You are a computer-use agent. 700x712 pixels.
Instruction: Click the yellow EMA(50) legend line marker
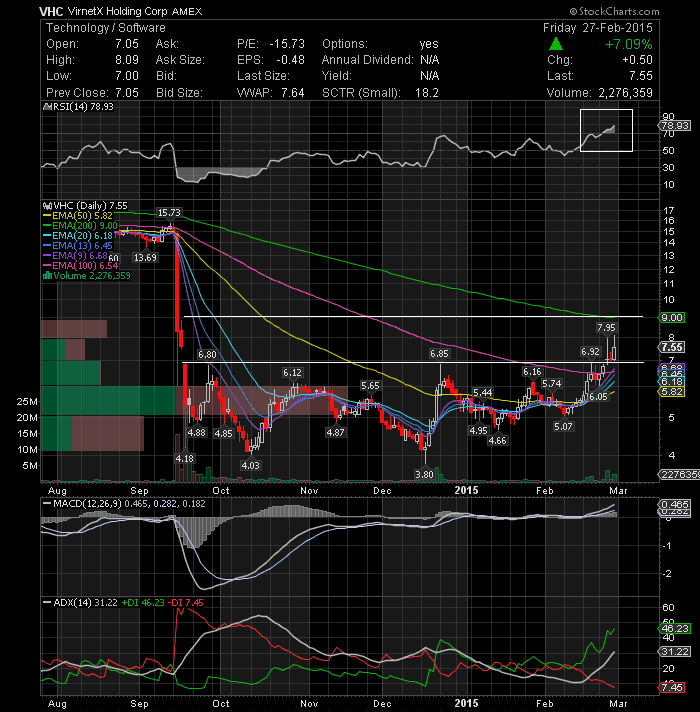click(x=47, y=216)
